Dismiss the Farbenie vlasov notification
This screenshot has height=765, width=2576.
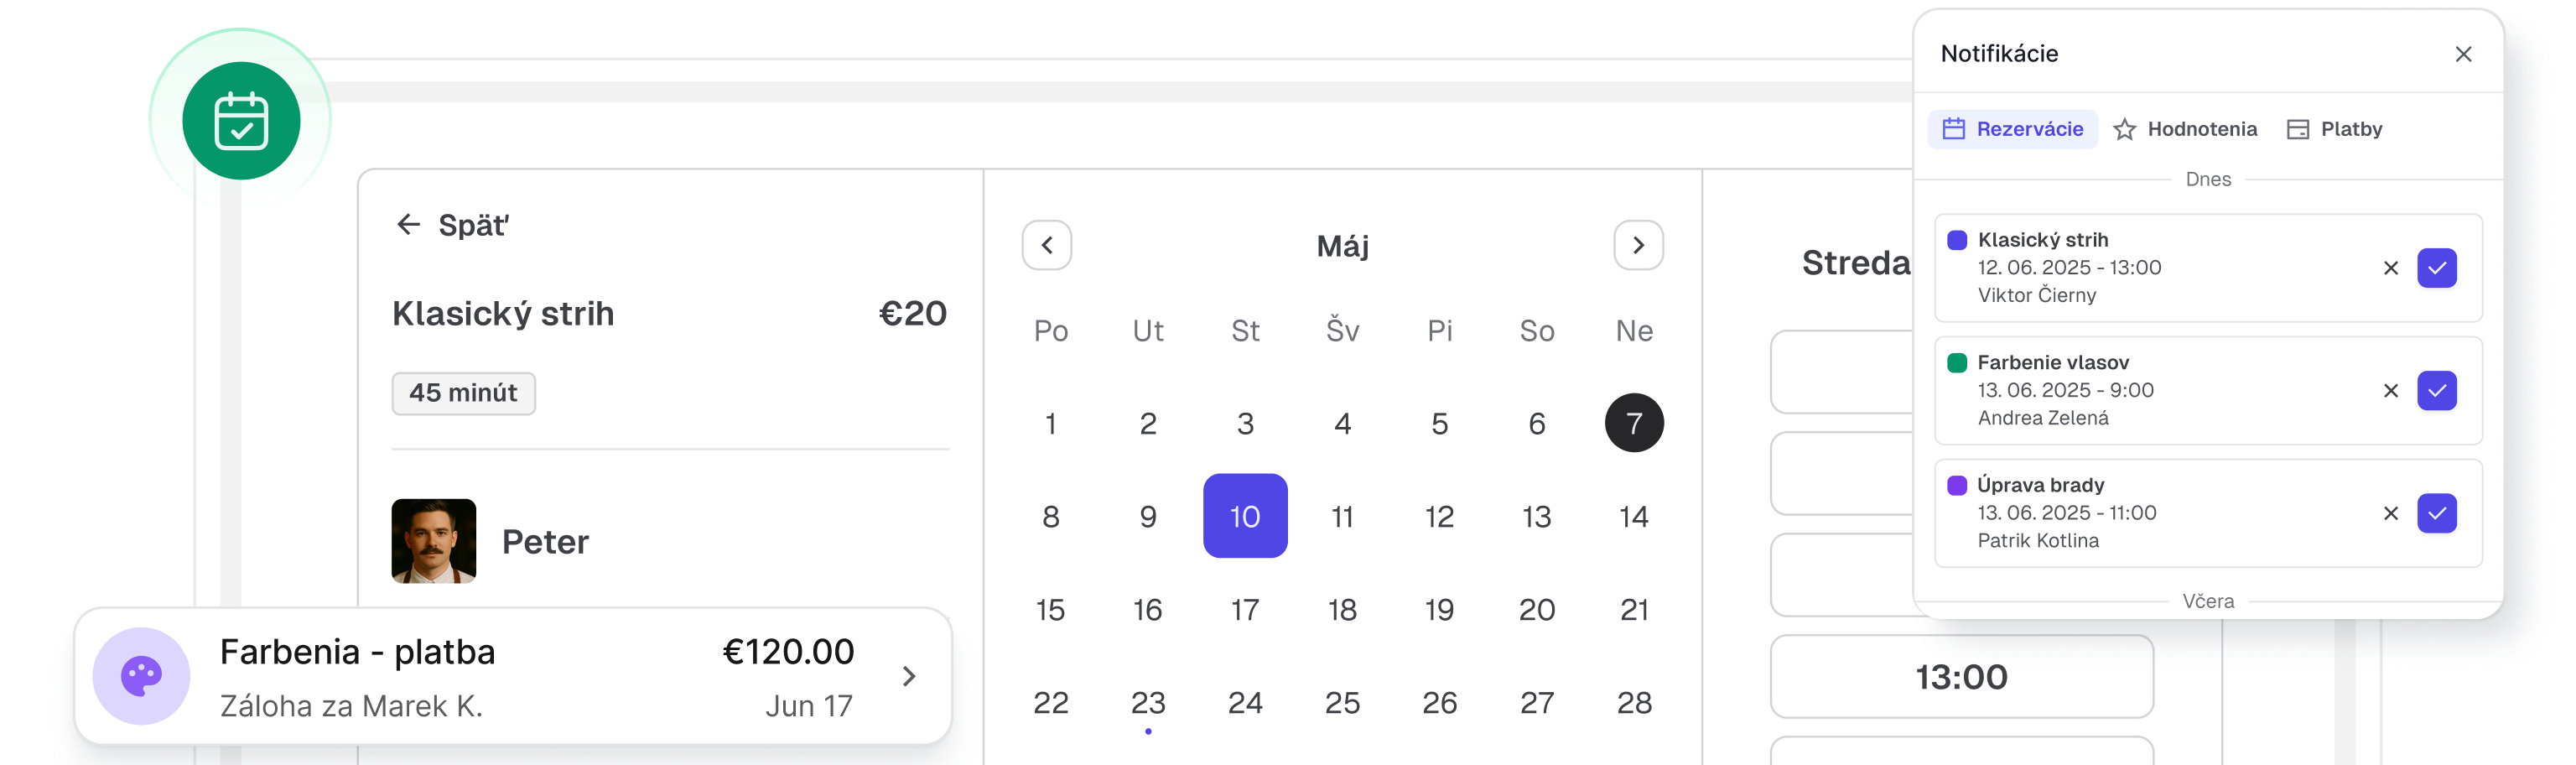click(x=2391, y=391)
